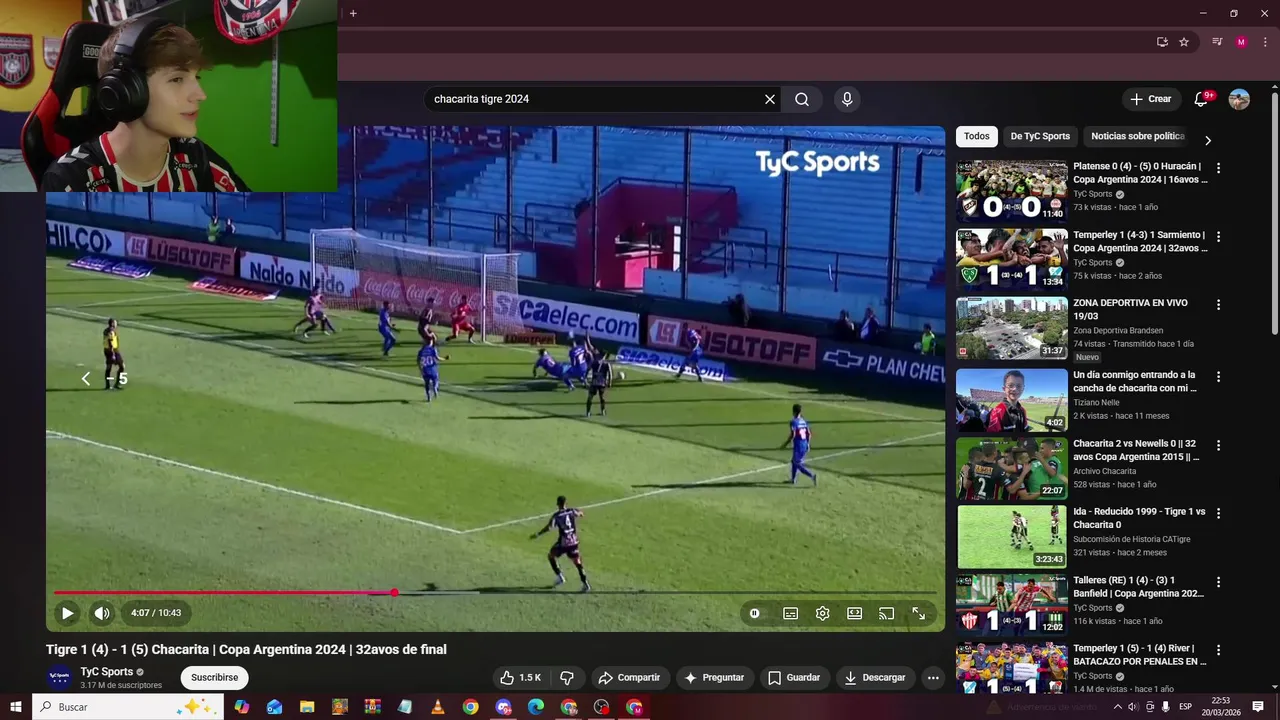Save video with the Guardar button
The width and height of the screenshot is (1280, 720).
[794, 677]
